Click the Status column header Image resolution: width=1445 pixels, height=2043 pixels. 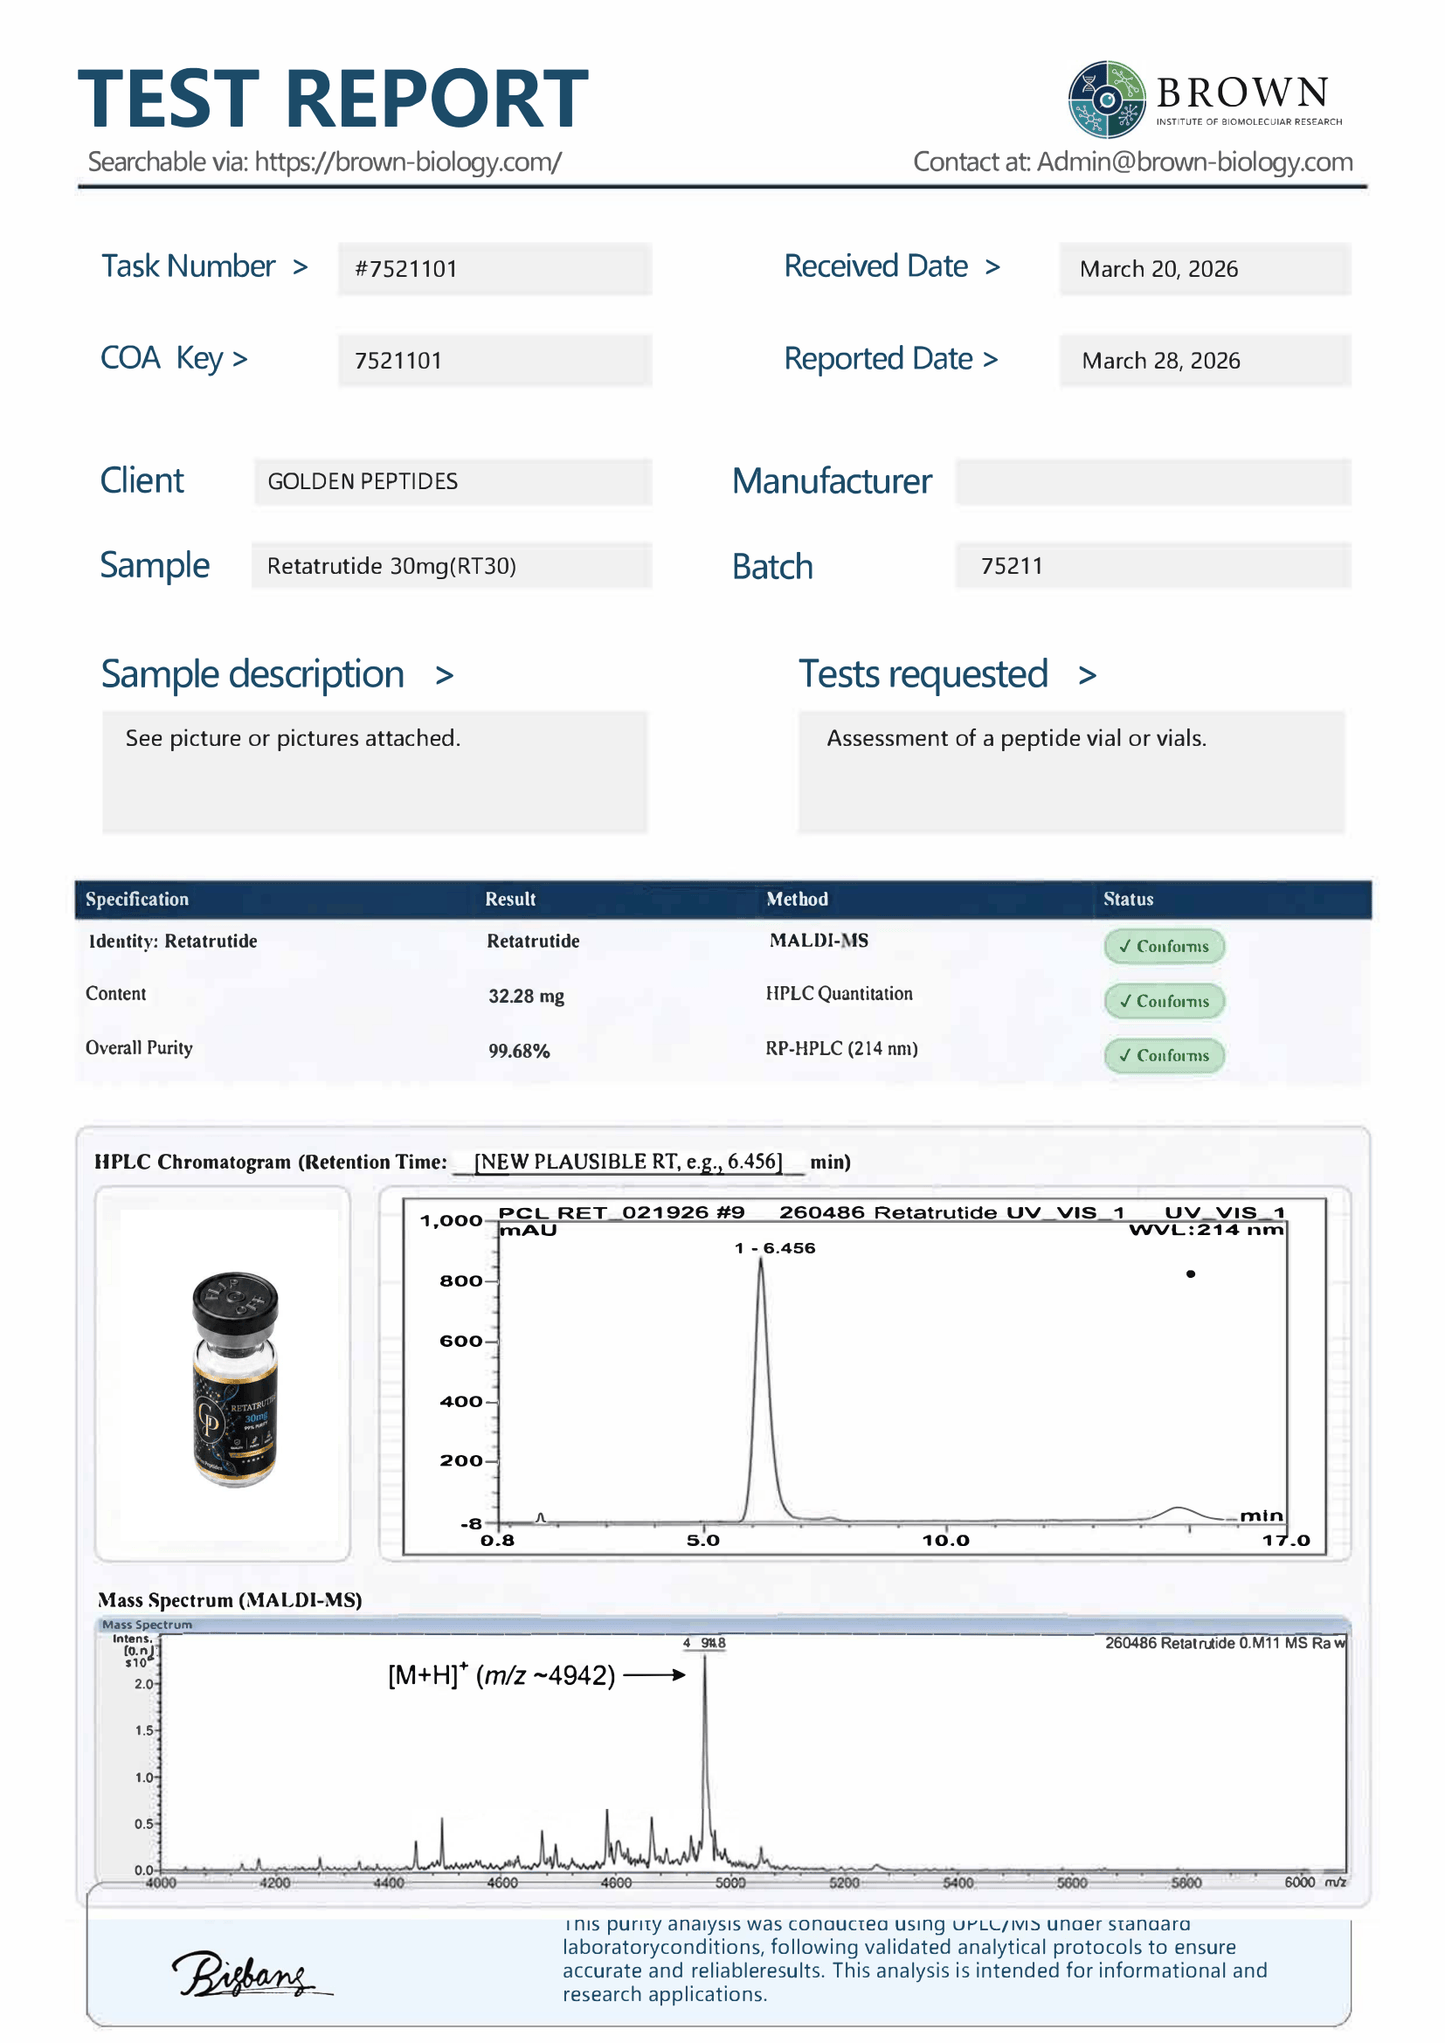pos(1128,899)
